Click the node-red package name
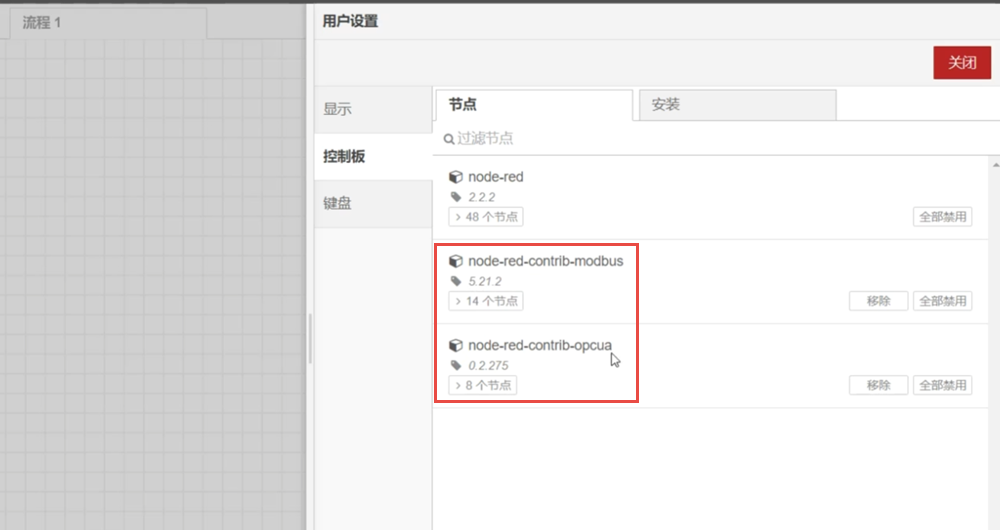The height and width of the screenshot is (530, 1000). (x=496, y=177)
